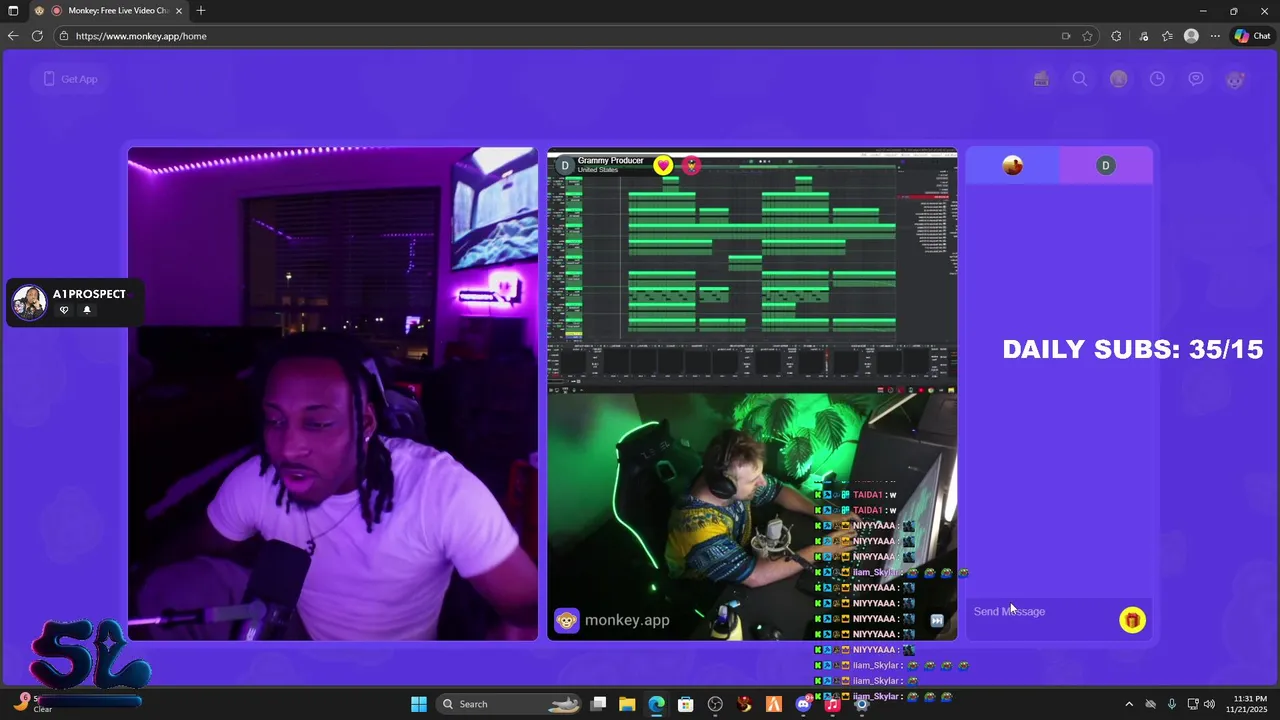Skip to next match with the skip button
Screen dimensions: 1280x720
937,620
